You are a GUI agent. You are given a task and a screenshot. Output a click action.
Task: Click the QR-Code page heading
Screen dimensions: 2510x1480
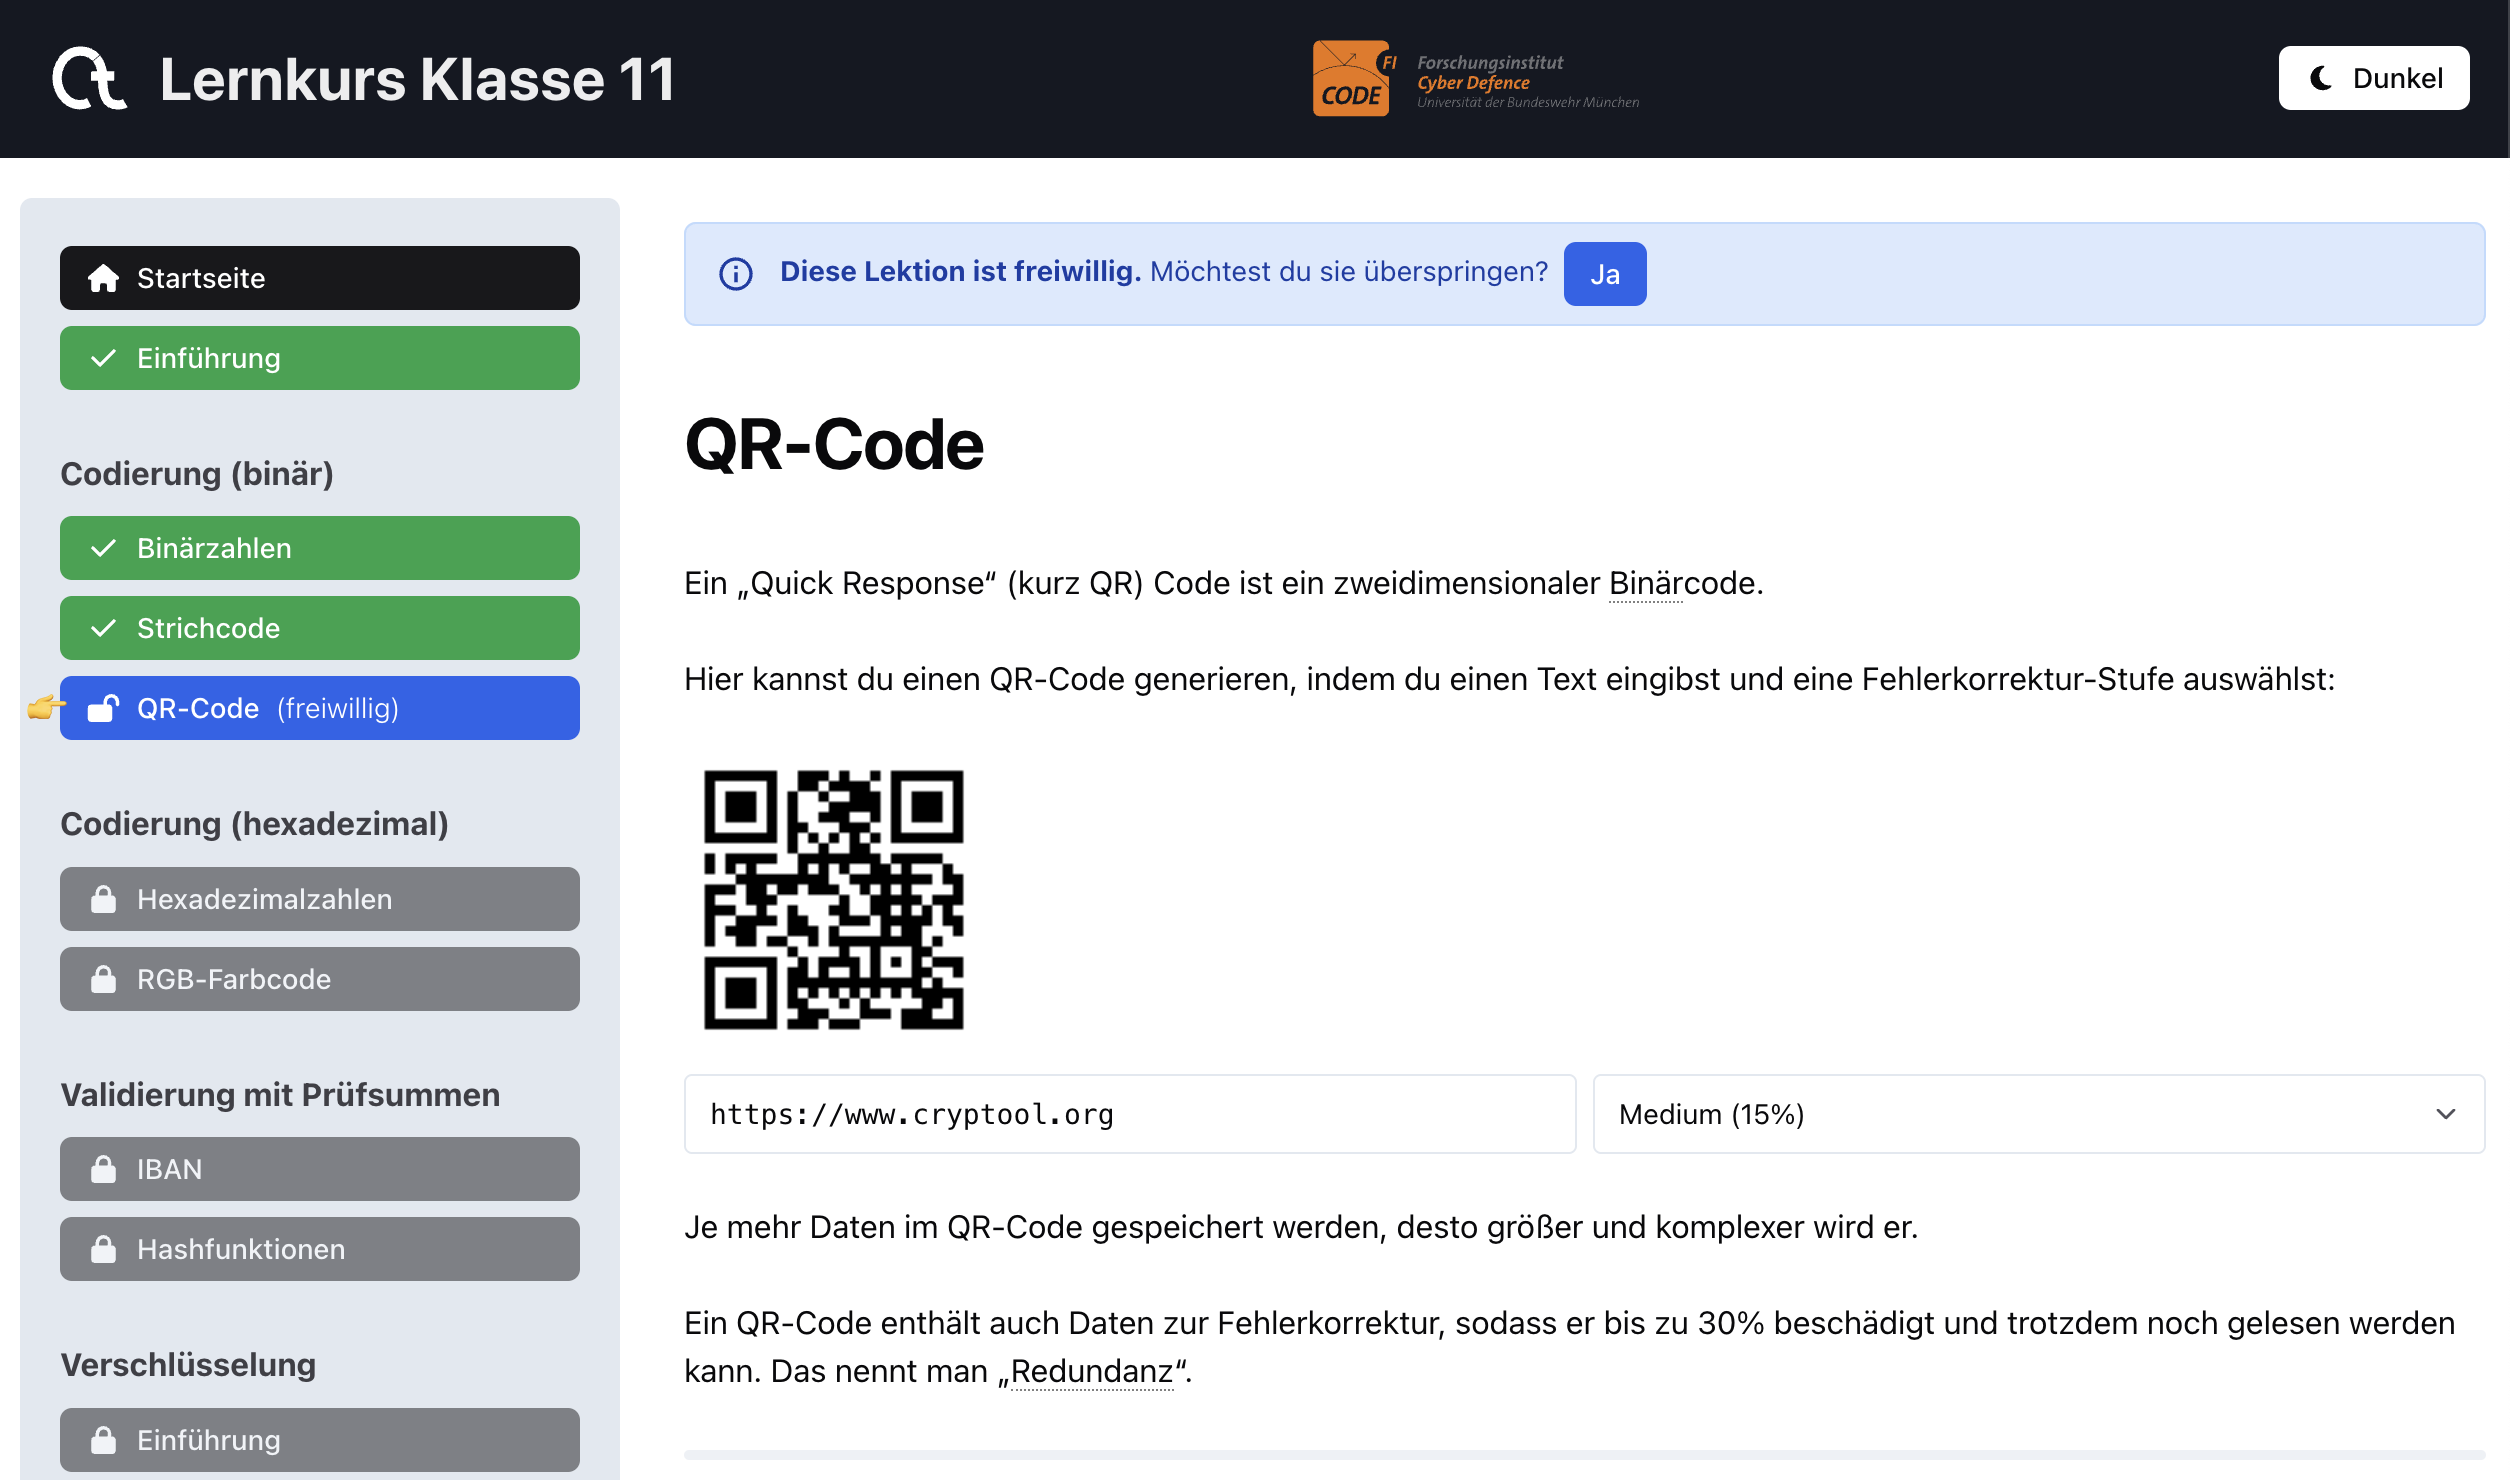click(834, 444)
